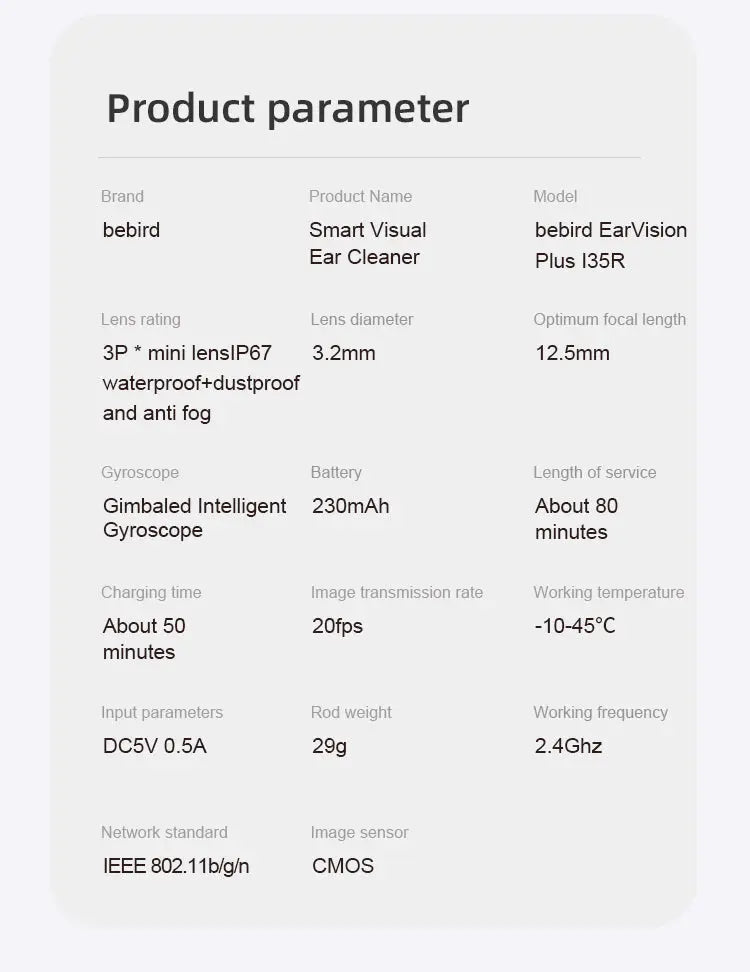The width and height of the screenshot is (750, 972).
Task: Select the Brand value bebird
Action: coord(131,230)
